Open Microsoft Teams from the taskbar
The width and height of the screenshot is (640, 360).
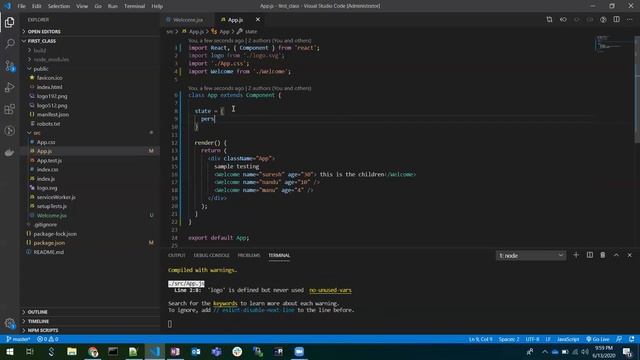point(216,352)
